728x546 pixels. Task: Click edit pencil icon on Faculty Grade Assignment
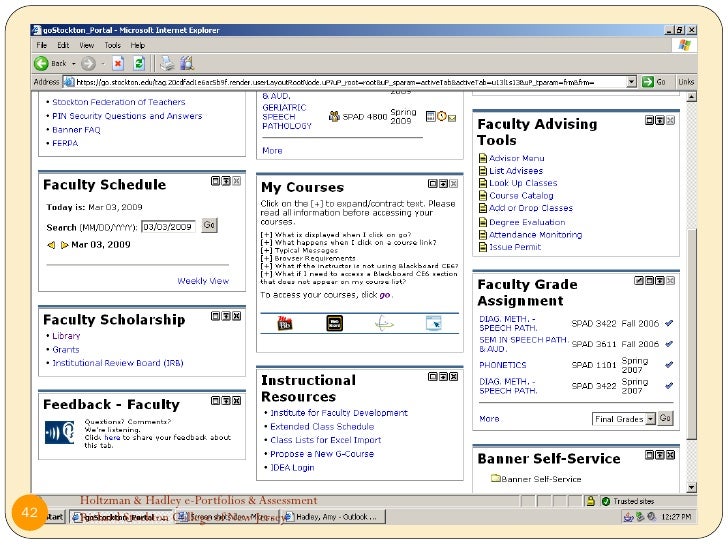click(x=639, y=280)
